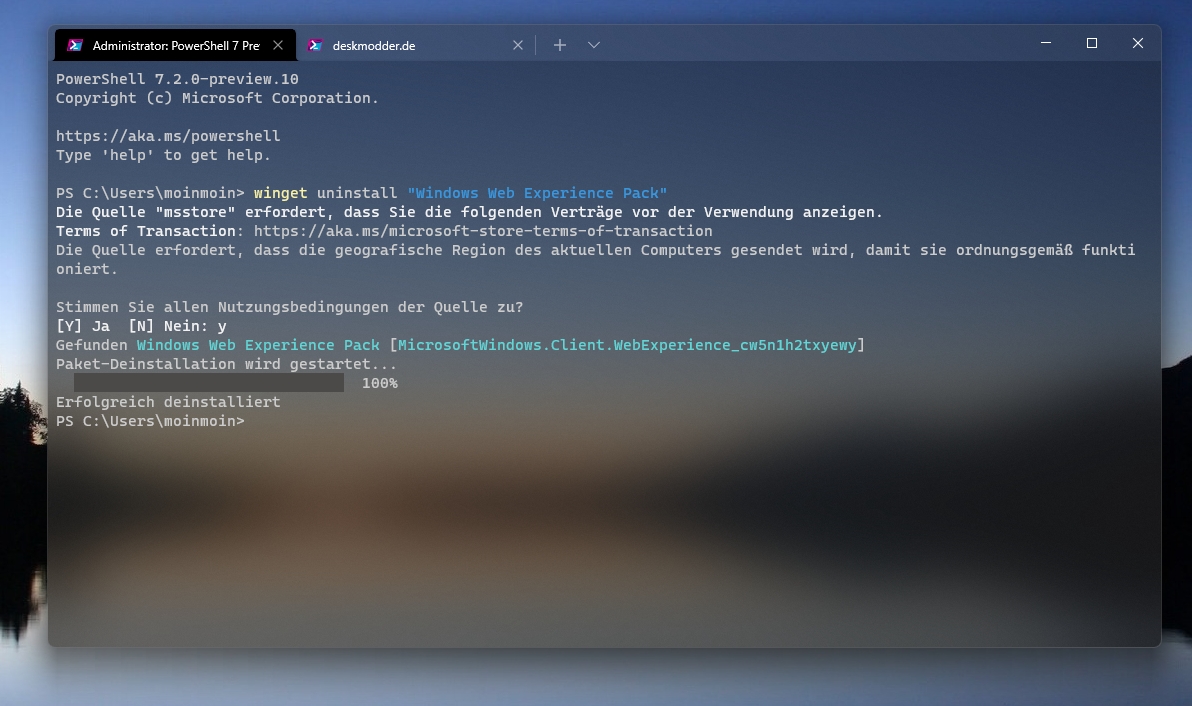Screen dimensions: 1192x706
Task: Click the "100%" progress value
Action: click(379, 383)
